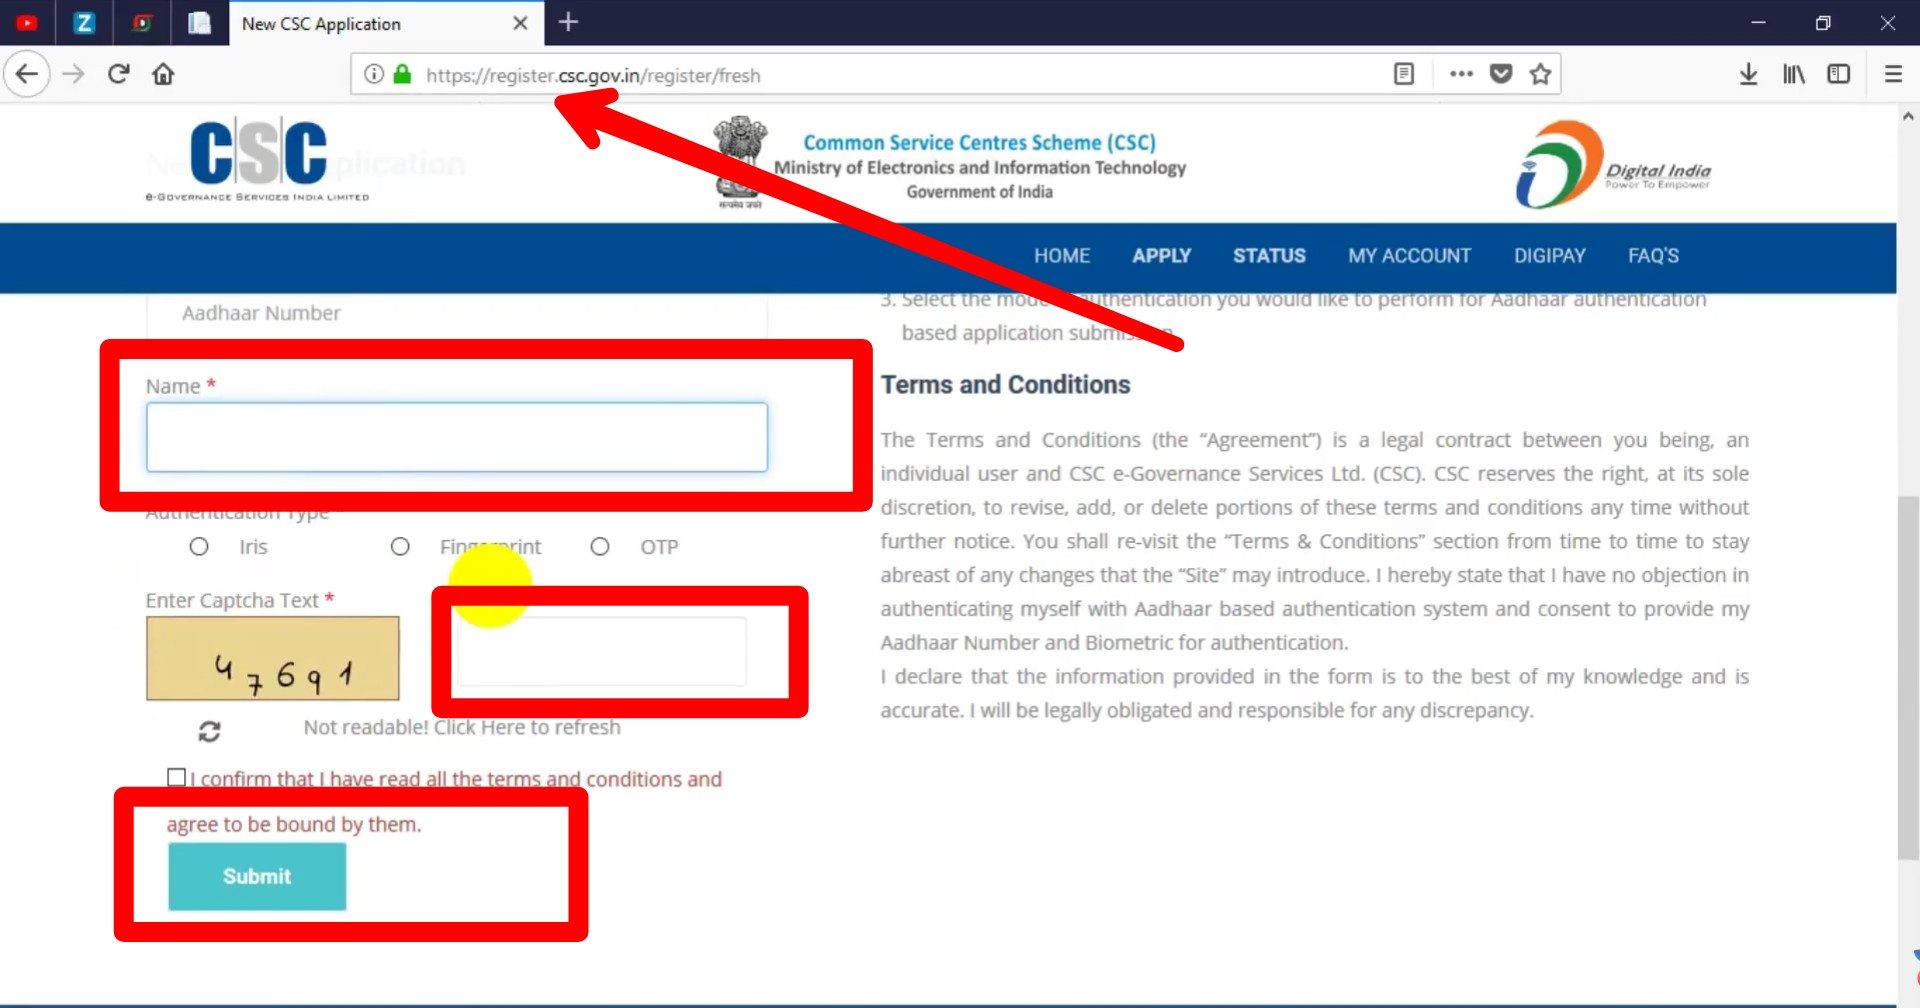
Task: Open the document-icon pinned tab
Action: (199, 23)
